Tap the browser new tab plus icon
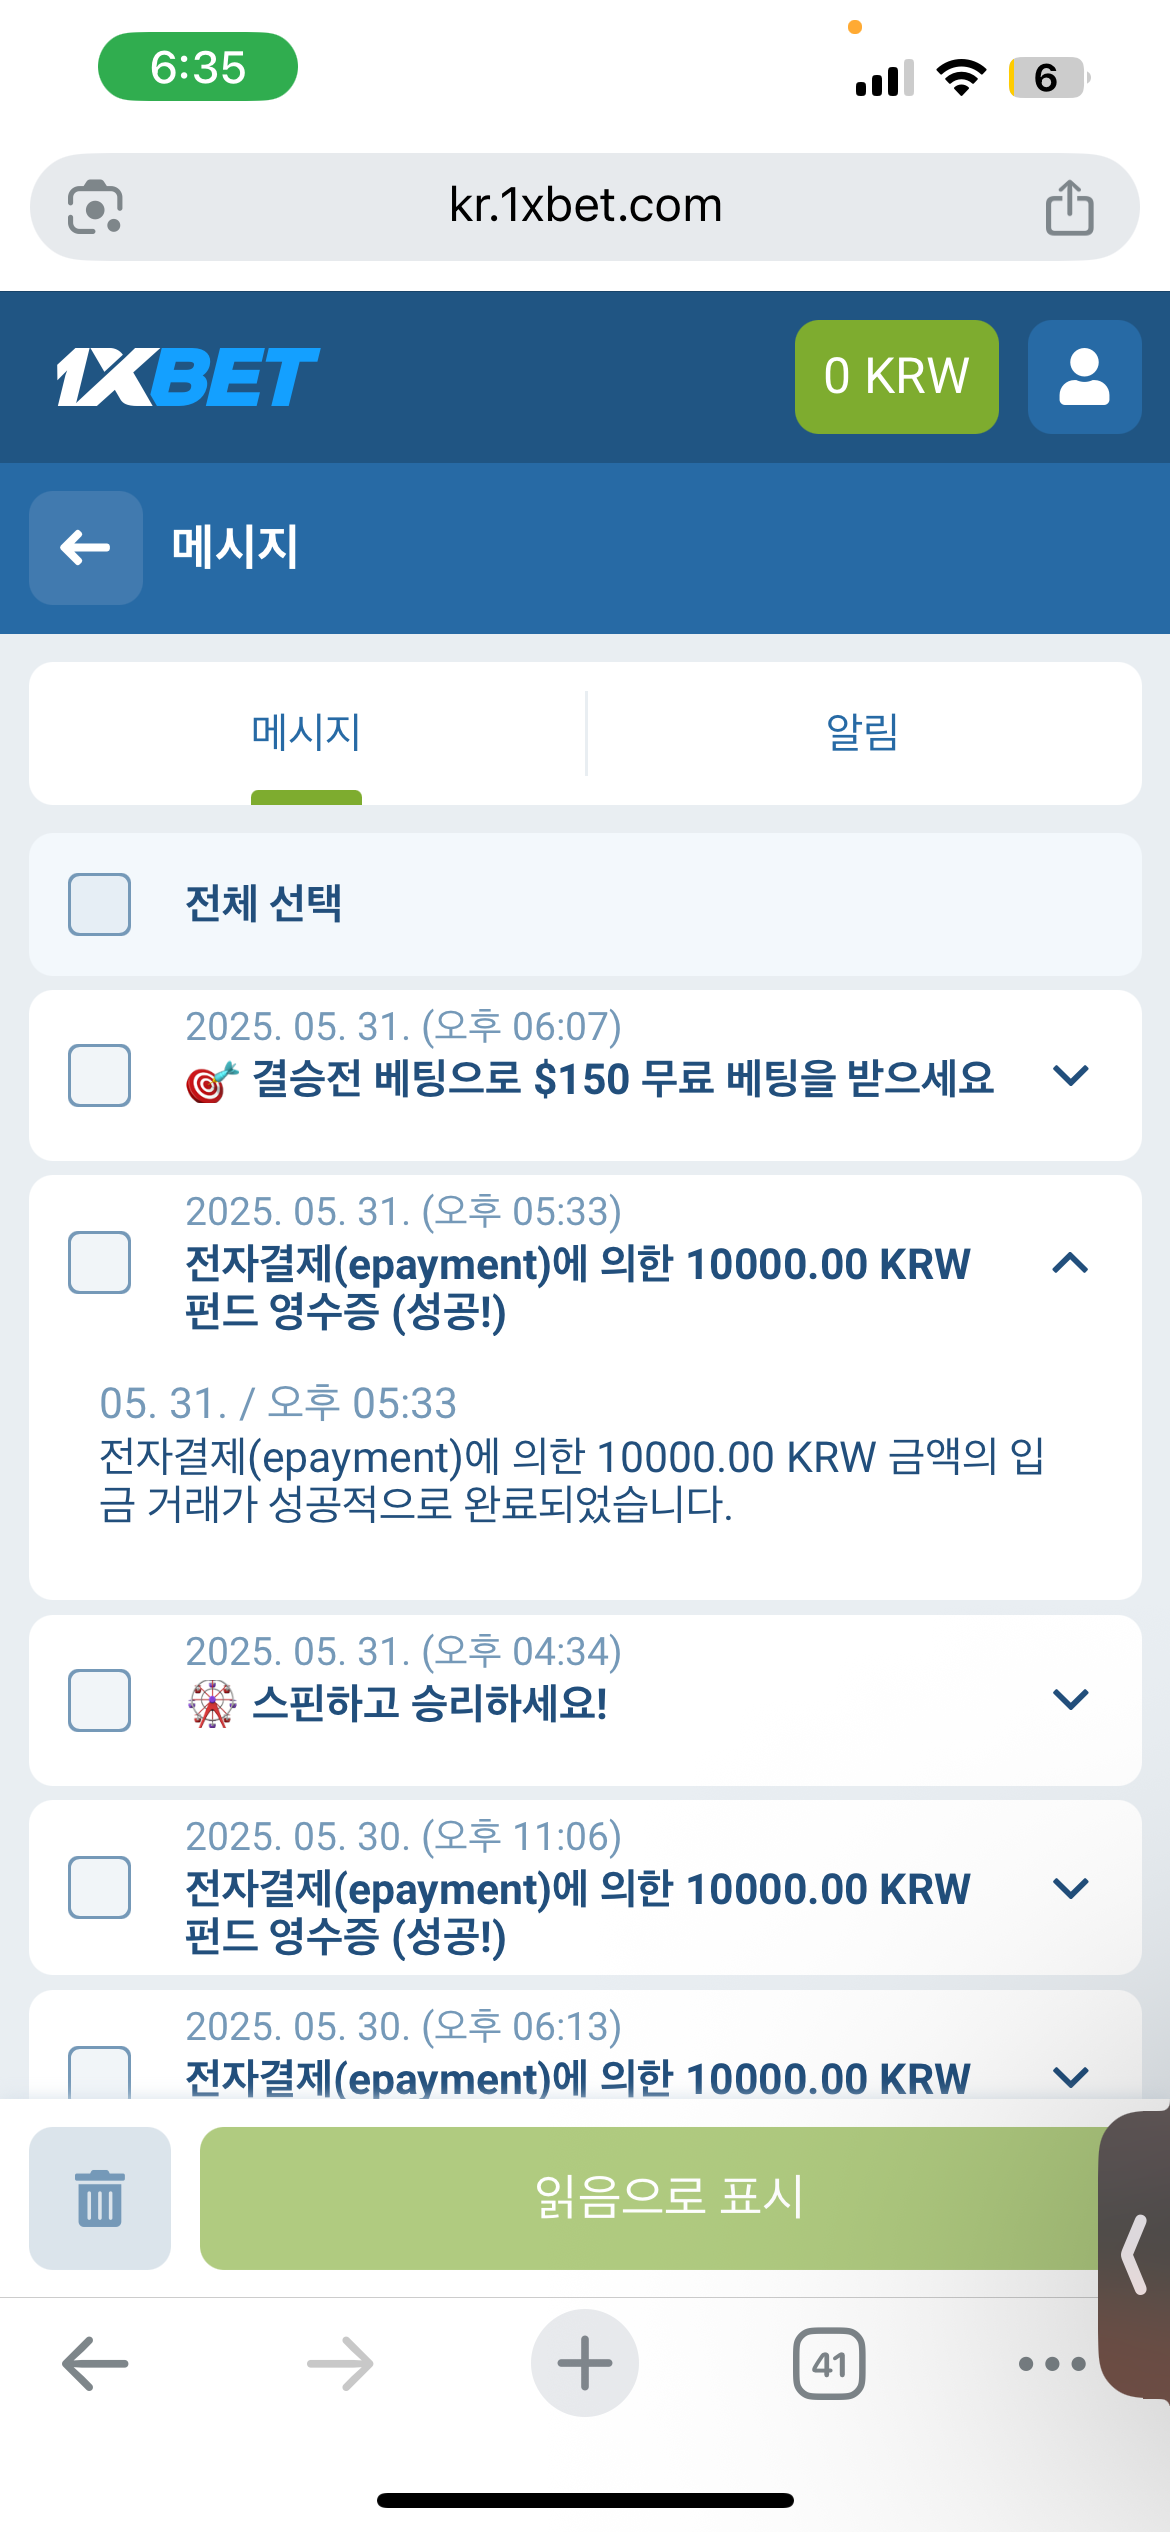This screenshot has width=1170, height=2532. tap(585, 2363)
